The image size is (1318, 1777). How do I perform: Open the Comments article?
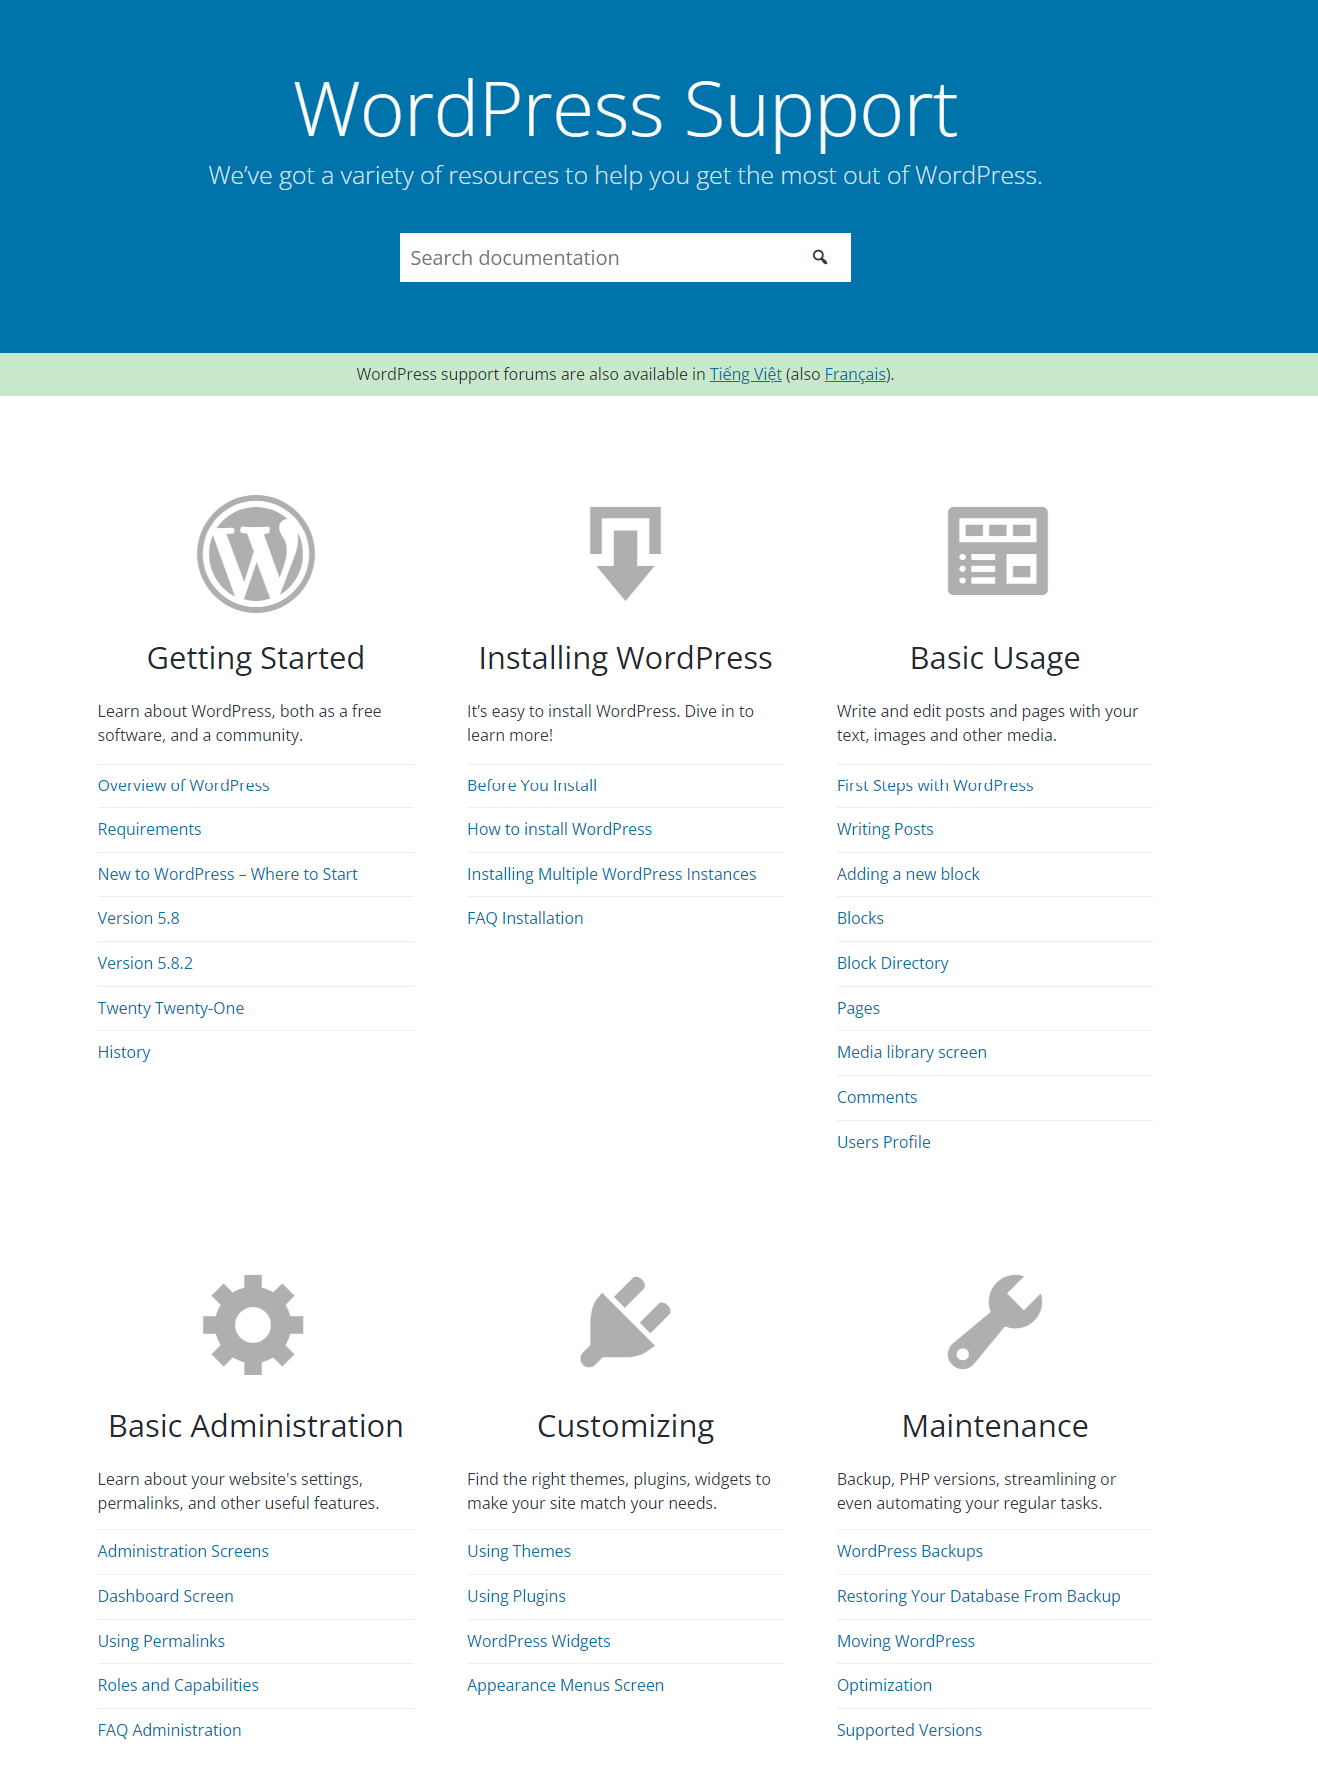tap(877, 1097)
